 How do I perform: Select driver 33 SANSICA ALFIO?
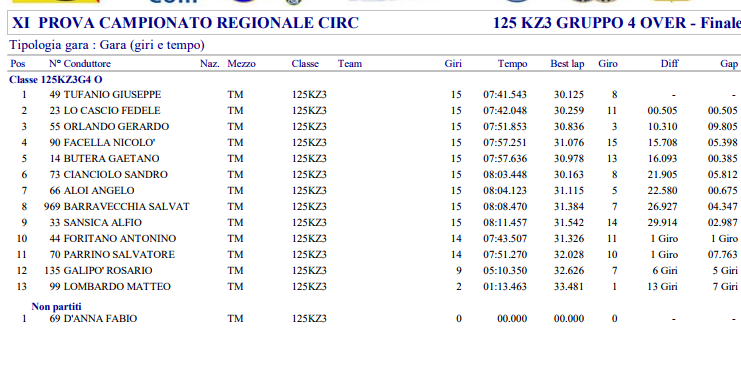[x=95, y=223]
